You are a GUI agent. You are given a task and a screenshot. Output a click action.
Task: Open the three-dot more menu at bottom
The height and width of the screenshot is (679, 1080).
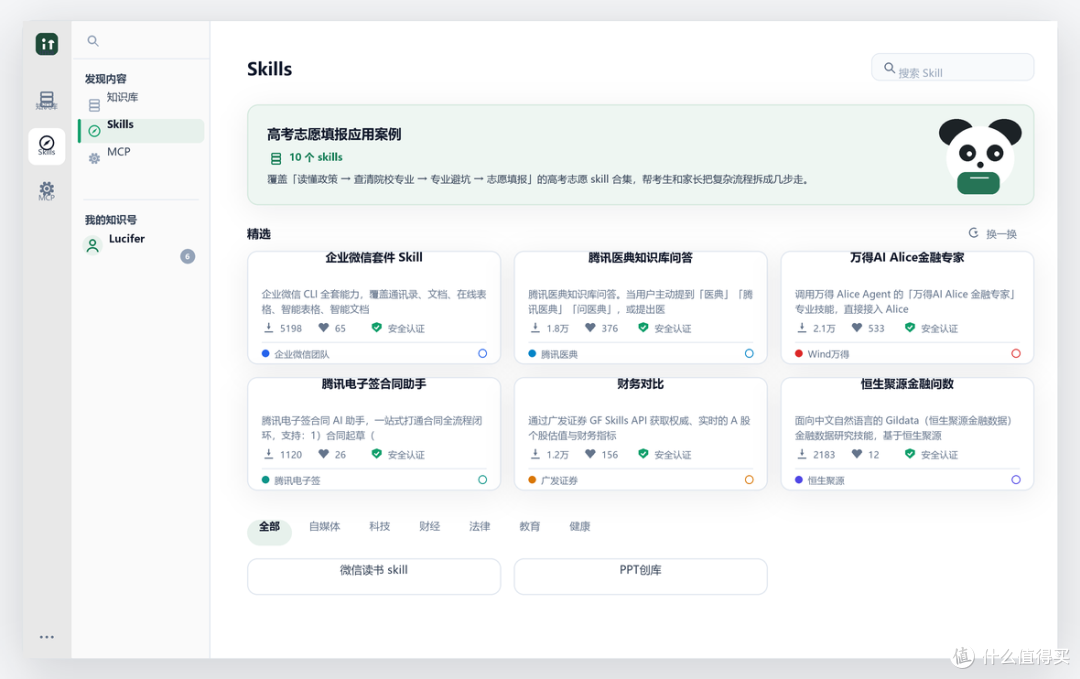(47, 637)
